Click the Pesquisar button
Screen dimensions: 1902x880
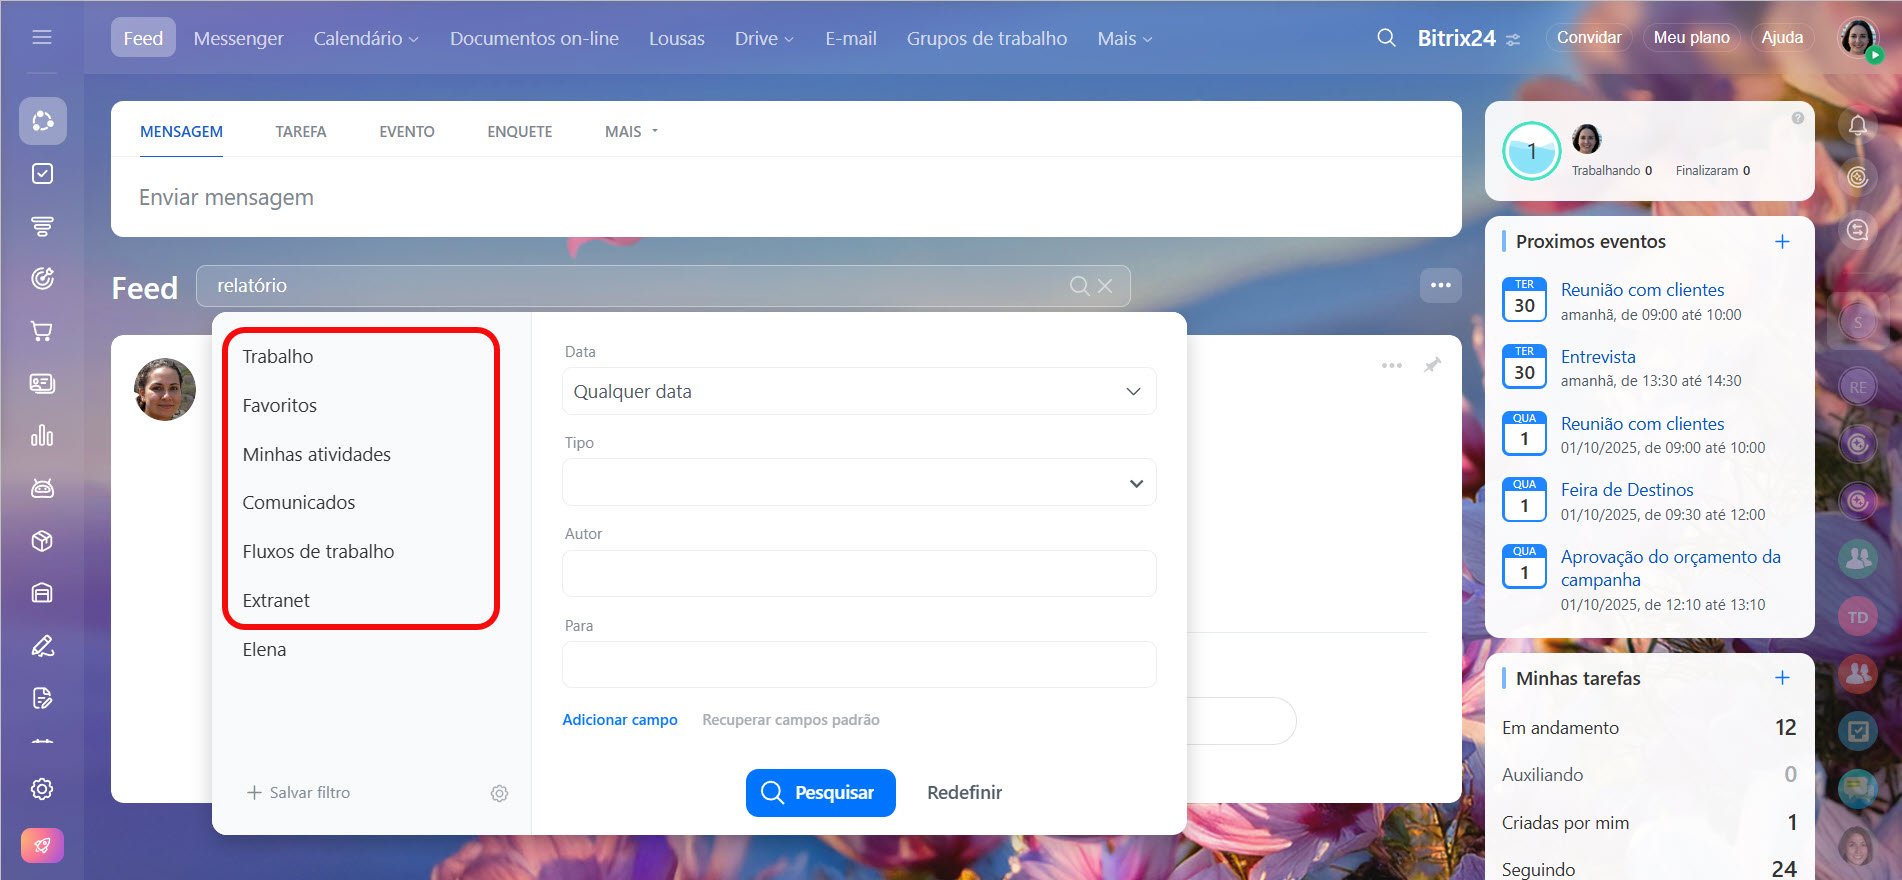(x=820, y=792)
